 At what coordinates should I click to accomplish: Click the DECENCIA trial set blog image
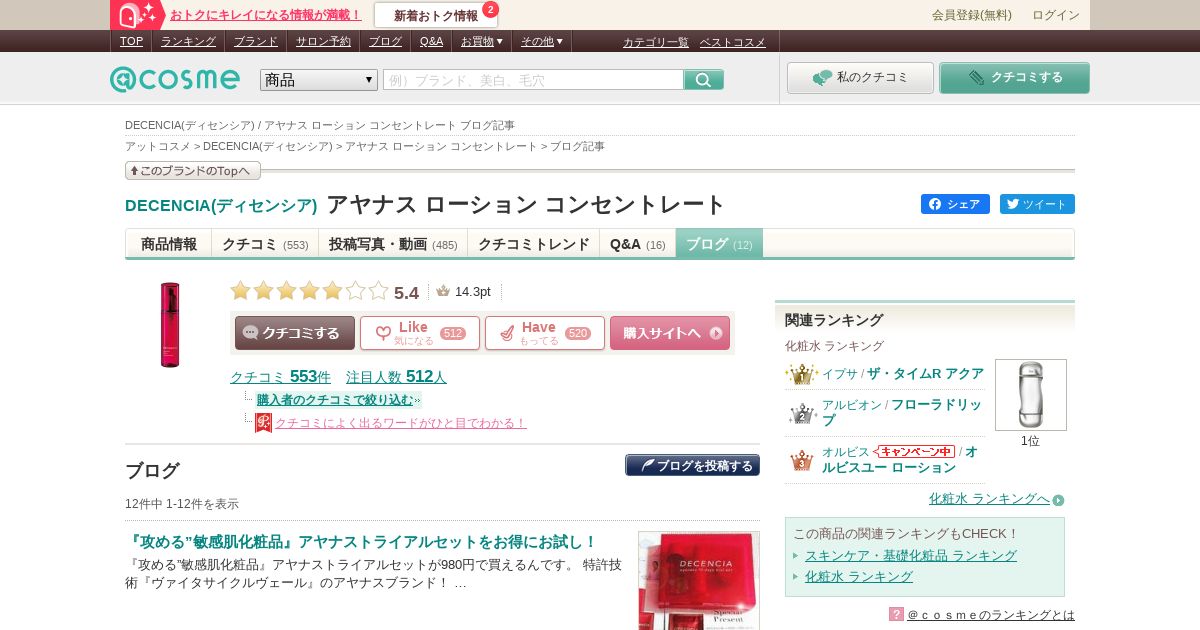tap(699, 580)
